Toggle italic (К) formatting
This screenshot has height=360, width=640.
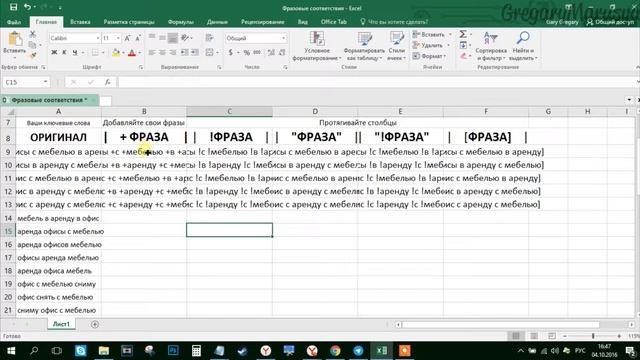point(64,52)
